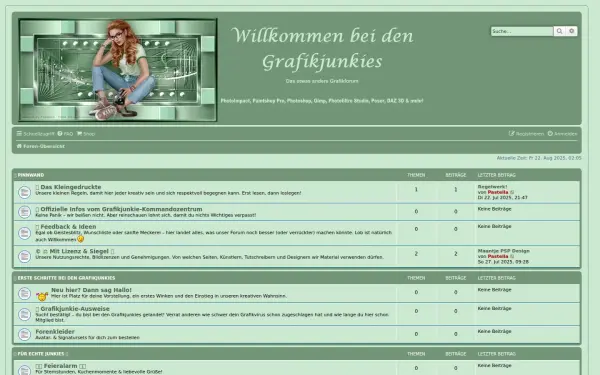Viewport: 600px width, 375px height.
Task: Click forum icon beside Das Kleingedruckte
Action: point(24,192)
